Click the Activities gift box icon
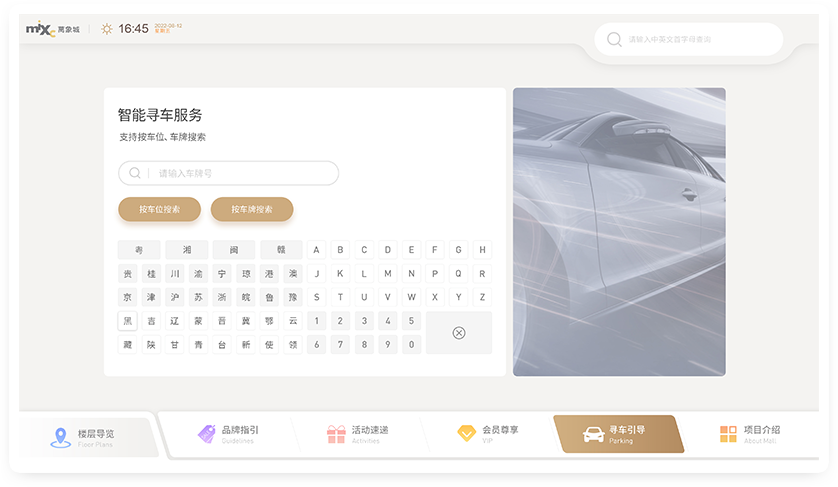This screenshot has height=487, width=838. (336, 434)
